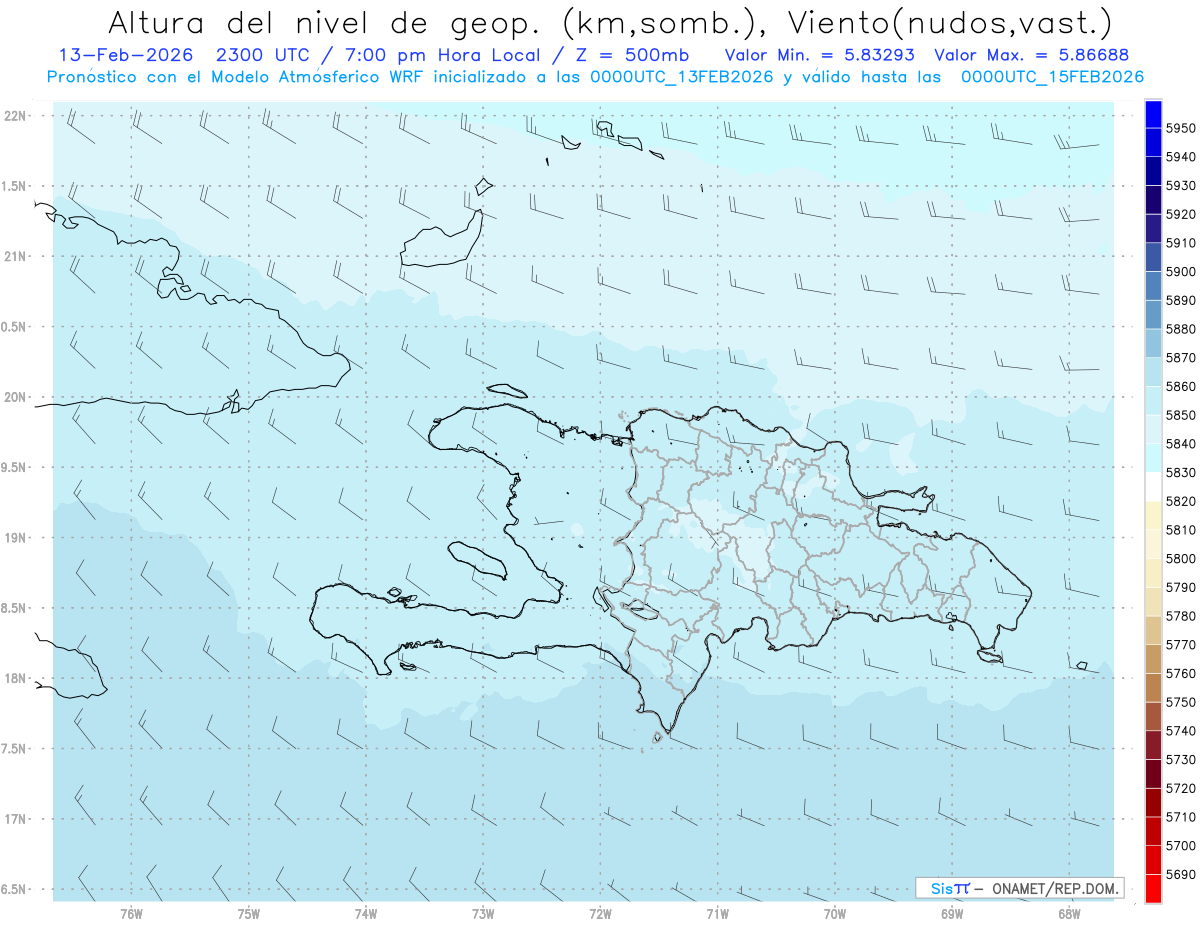Click the latitude label 19N
This screenshot has width=1200, height=927.
coord(16,538)
